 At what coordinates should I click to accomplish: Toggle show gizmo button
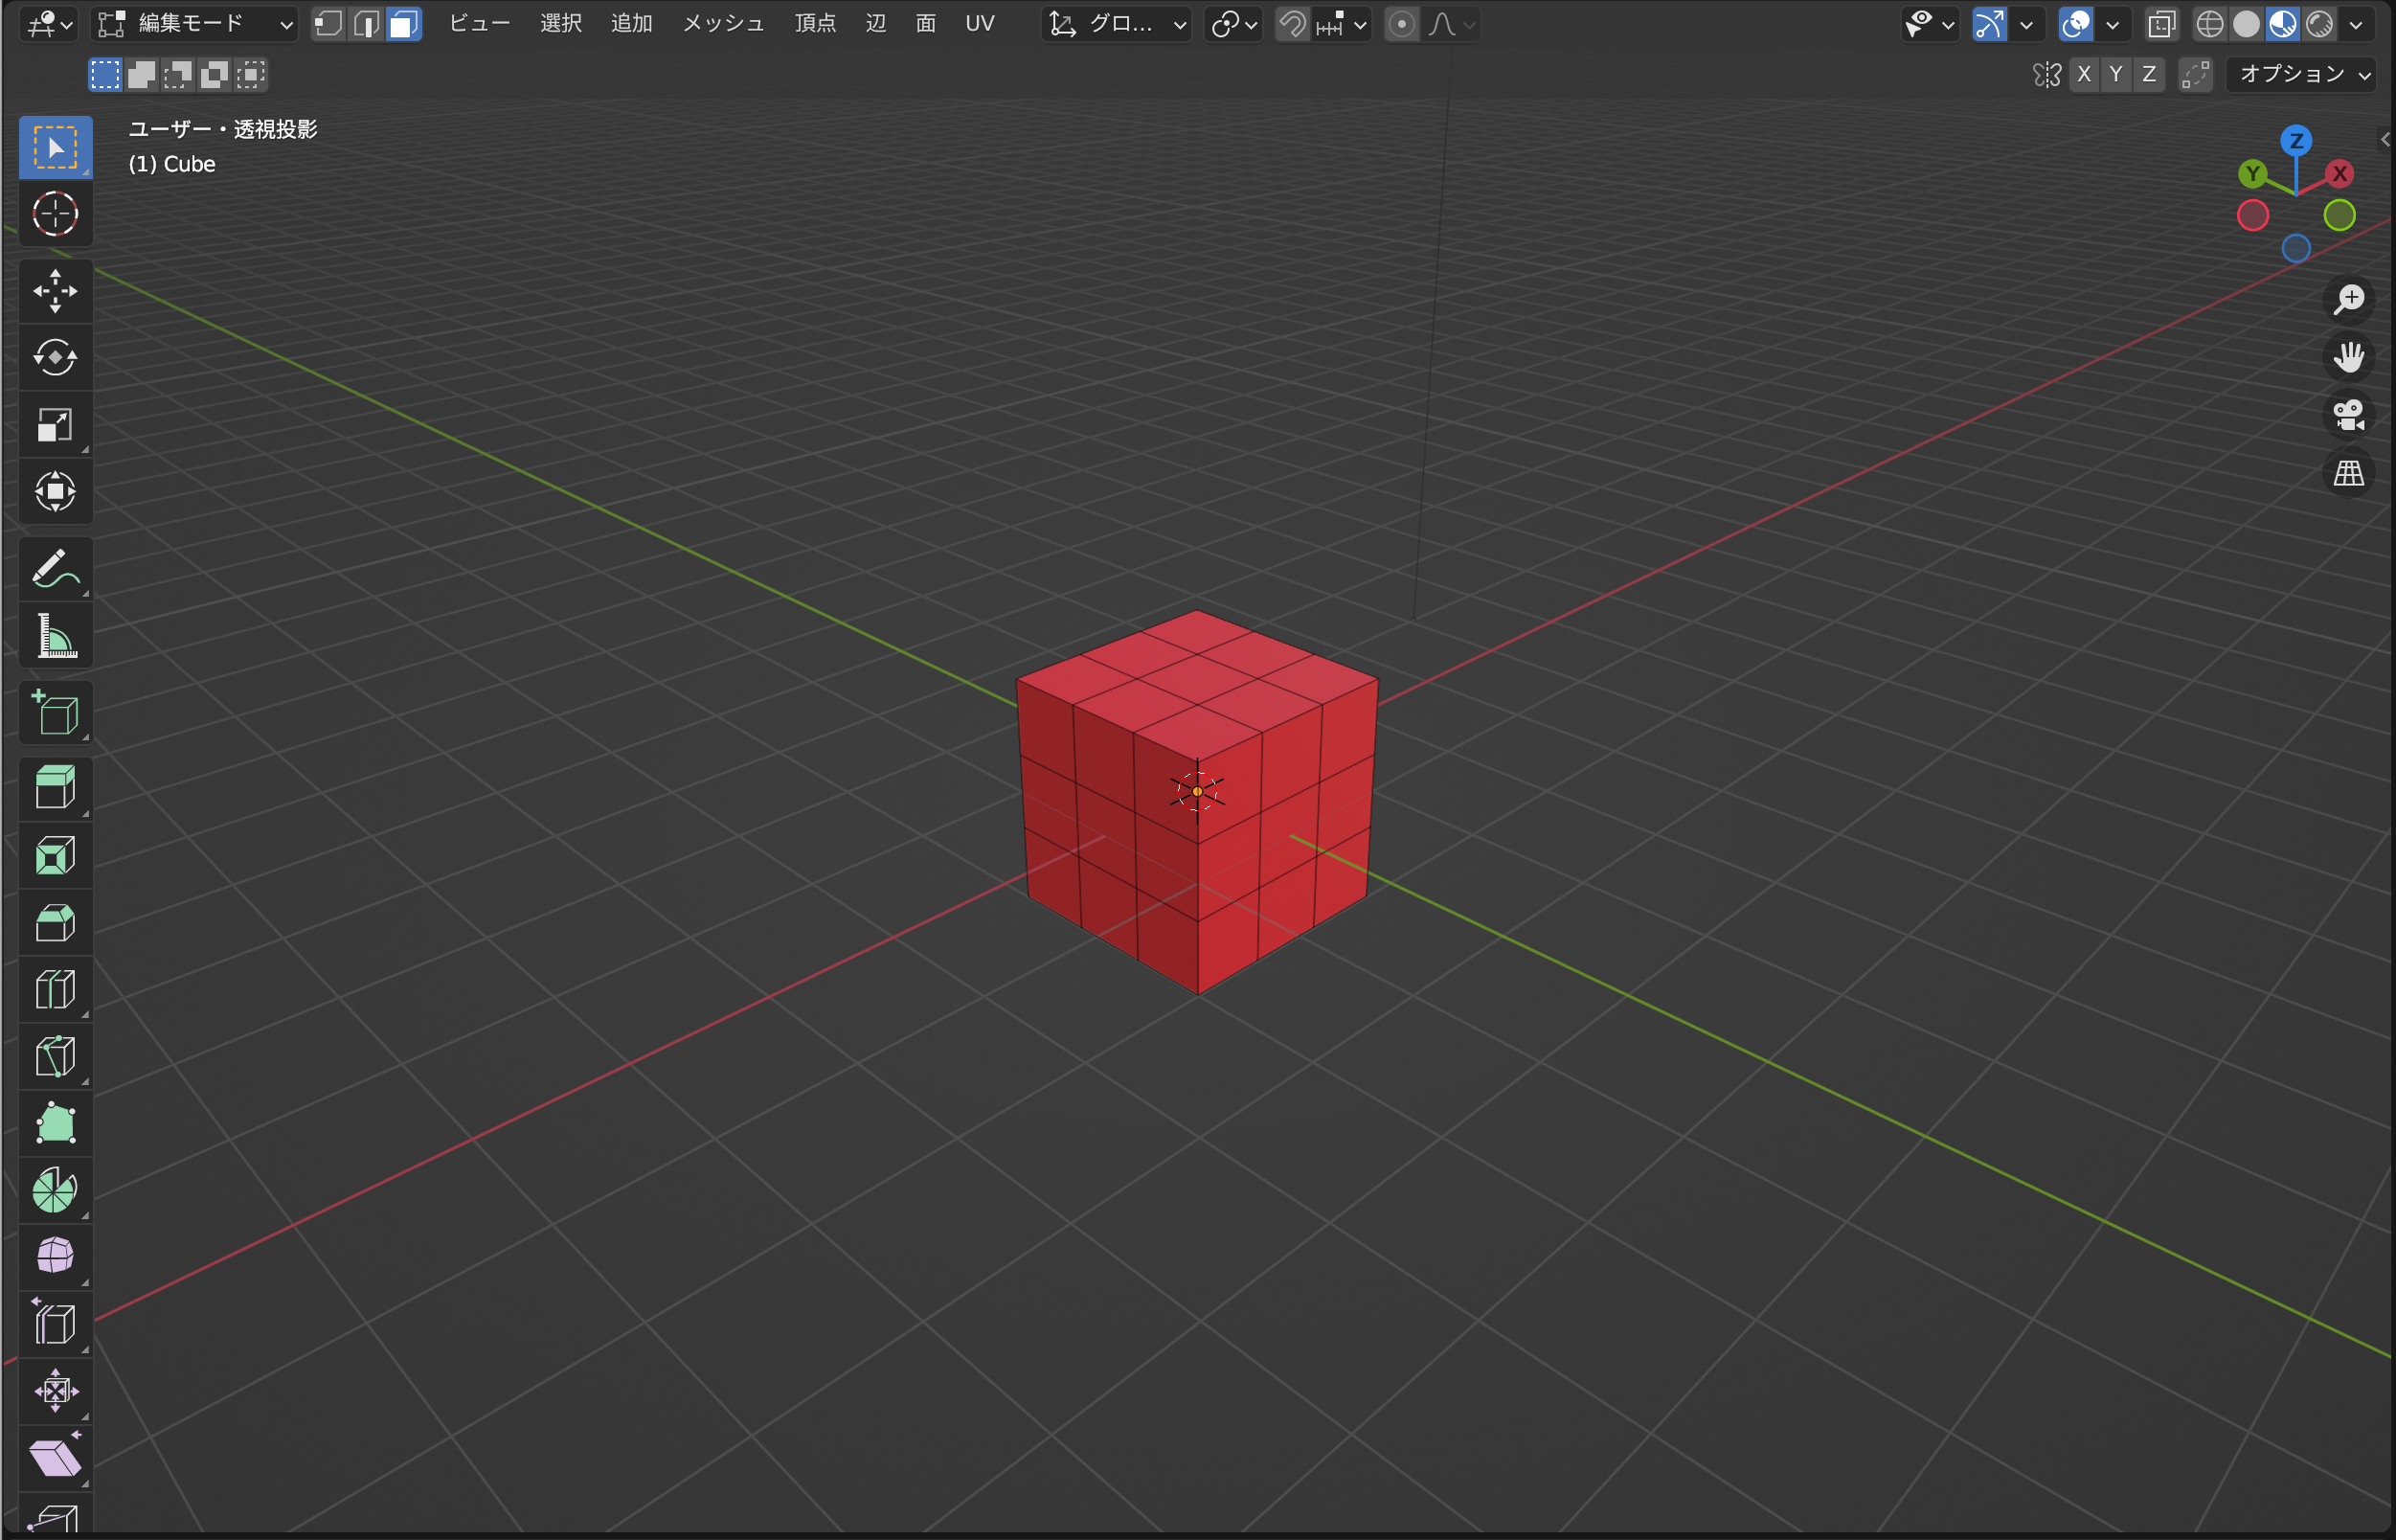pos(1990,24)
